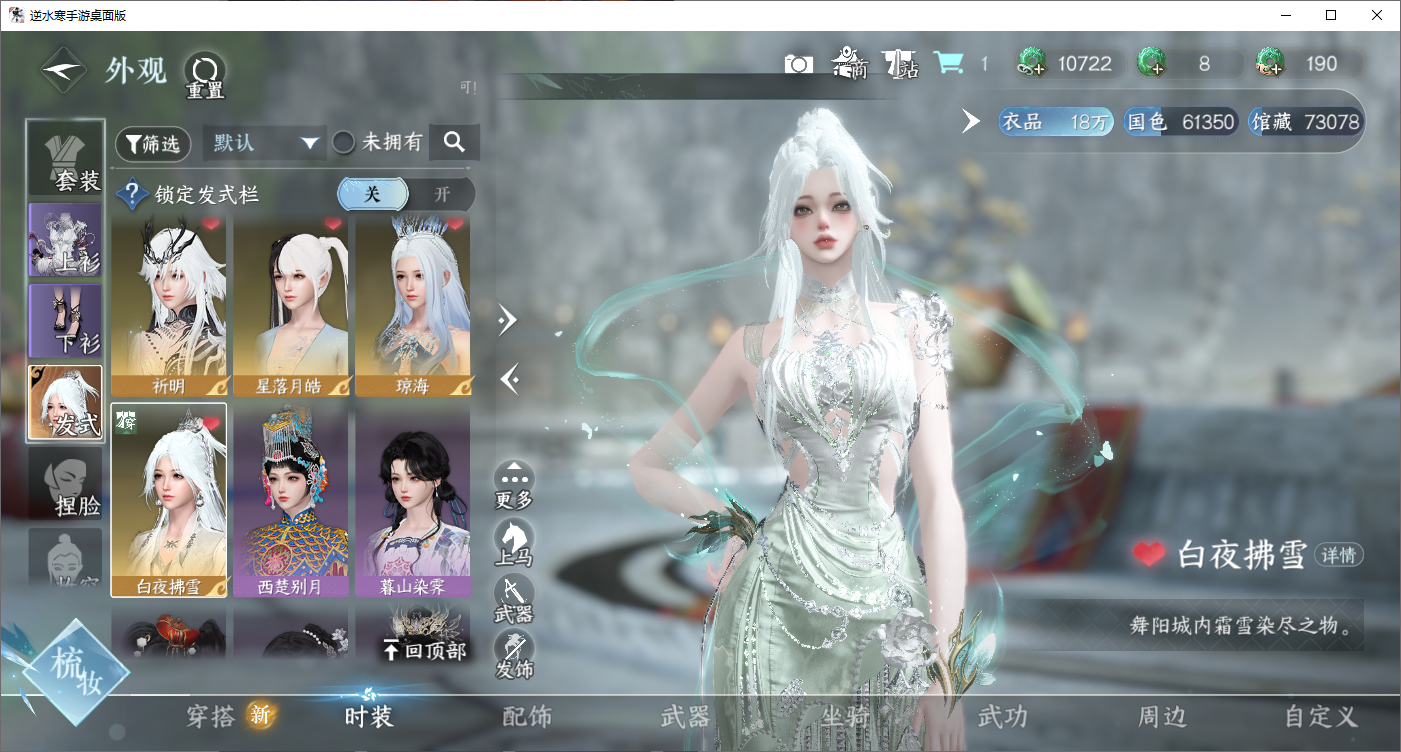The height and width of the screenshot is (752, 1401).
Task: Select the 捏脸 face sculpt category
Action: coord(65,484)
